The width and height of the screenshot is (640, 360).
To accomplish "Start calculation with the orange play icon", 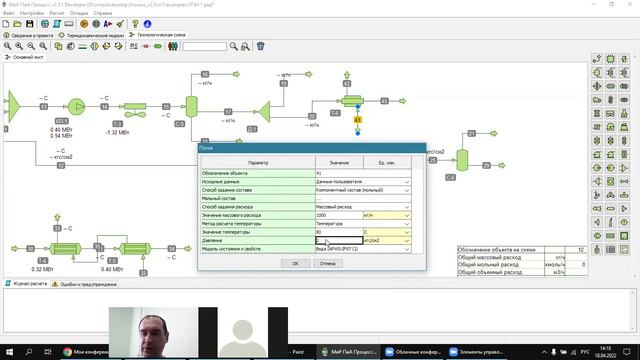I will [x=84, y=24].
